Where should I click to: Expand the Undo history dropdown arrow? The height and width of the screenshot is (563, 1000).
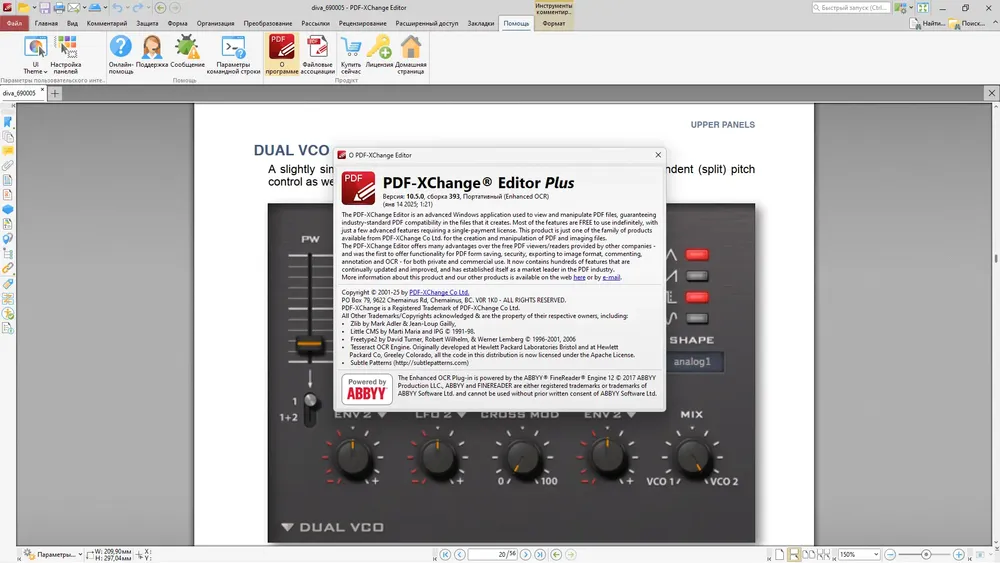tap(127, 8)
